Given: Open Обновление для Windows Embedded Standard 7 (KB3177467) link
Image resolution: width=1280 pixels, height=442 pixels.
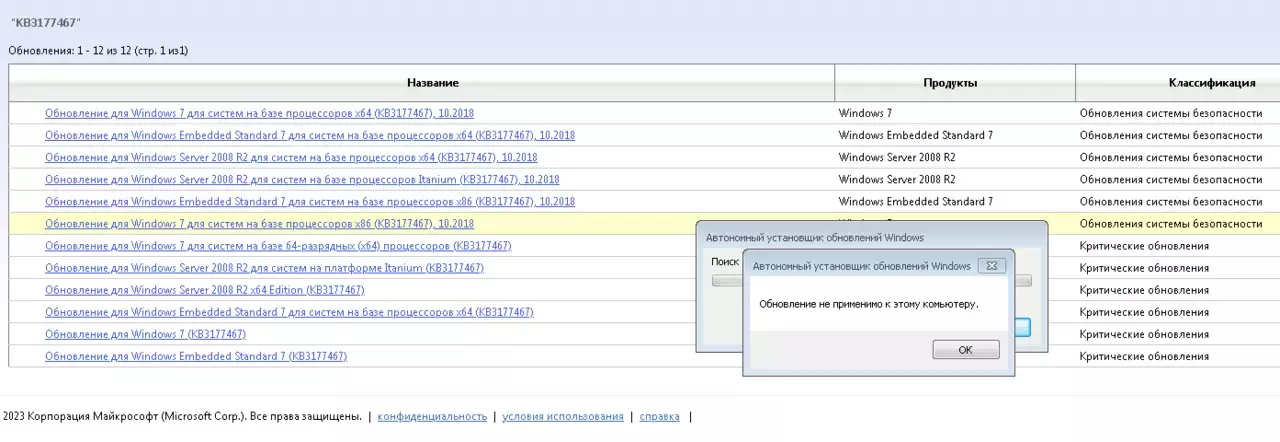Looking at the screenshot, I should point(196,355).
